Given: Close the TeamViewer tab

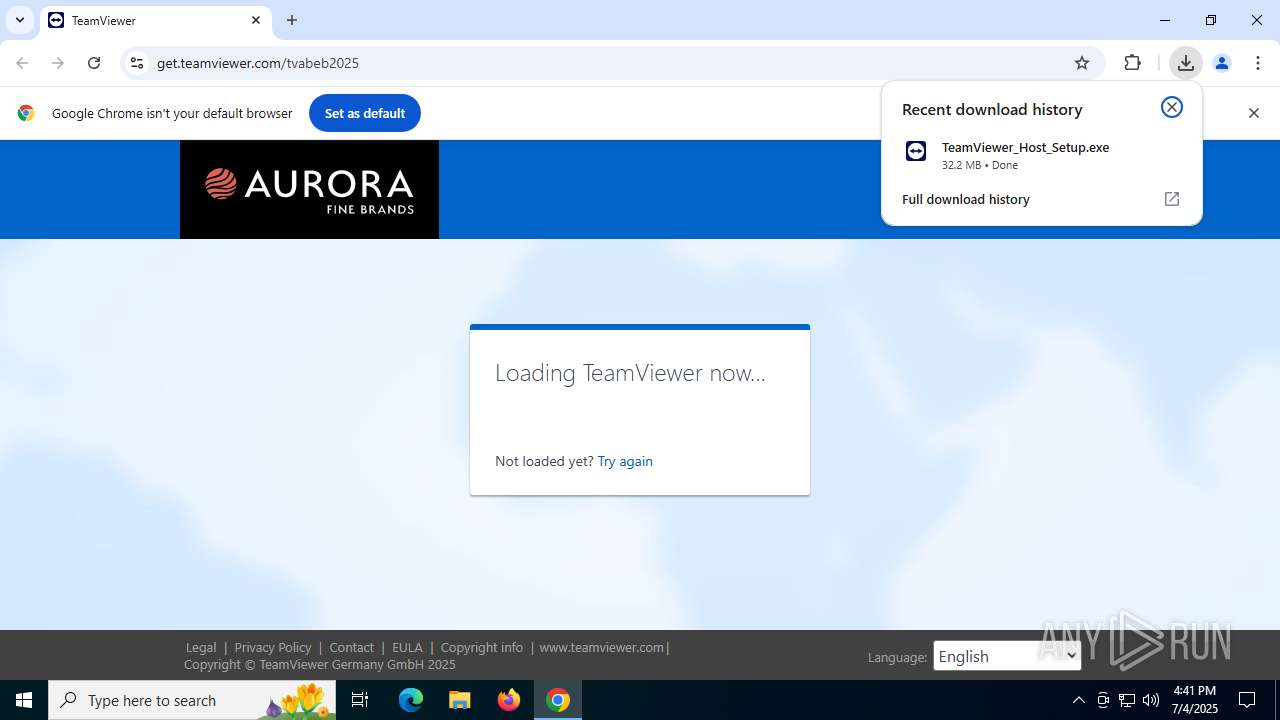Looking at the screenshot, I should click(256, 20).
